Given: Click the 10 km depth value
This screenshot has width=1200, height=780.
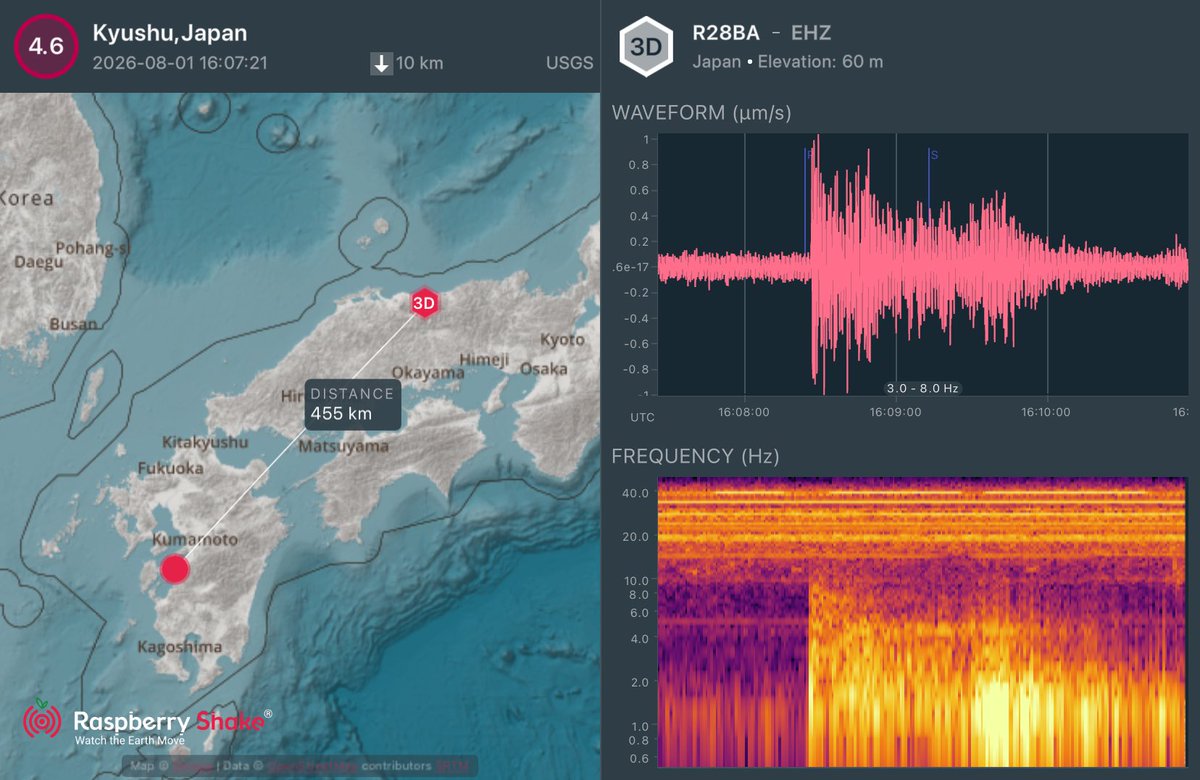Looking at the screenshot, I should (x=420, y=64).
